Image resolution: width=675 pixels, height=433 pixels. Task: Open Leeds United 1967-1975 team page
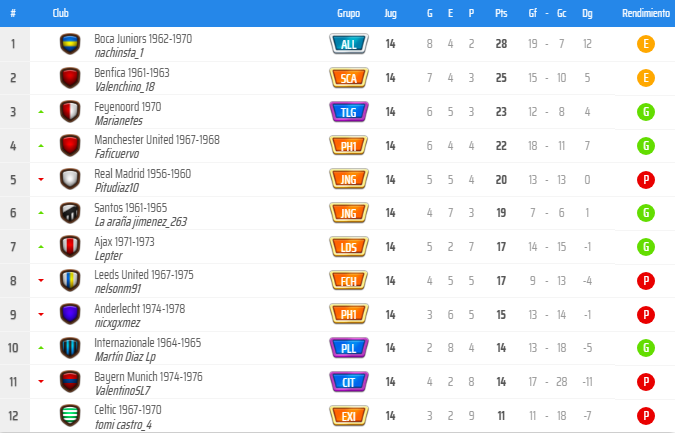[x=144, y=275]
